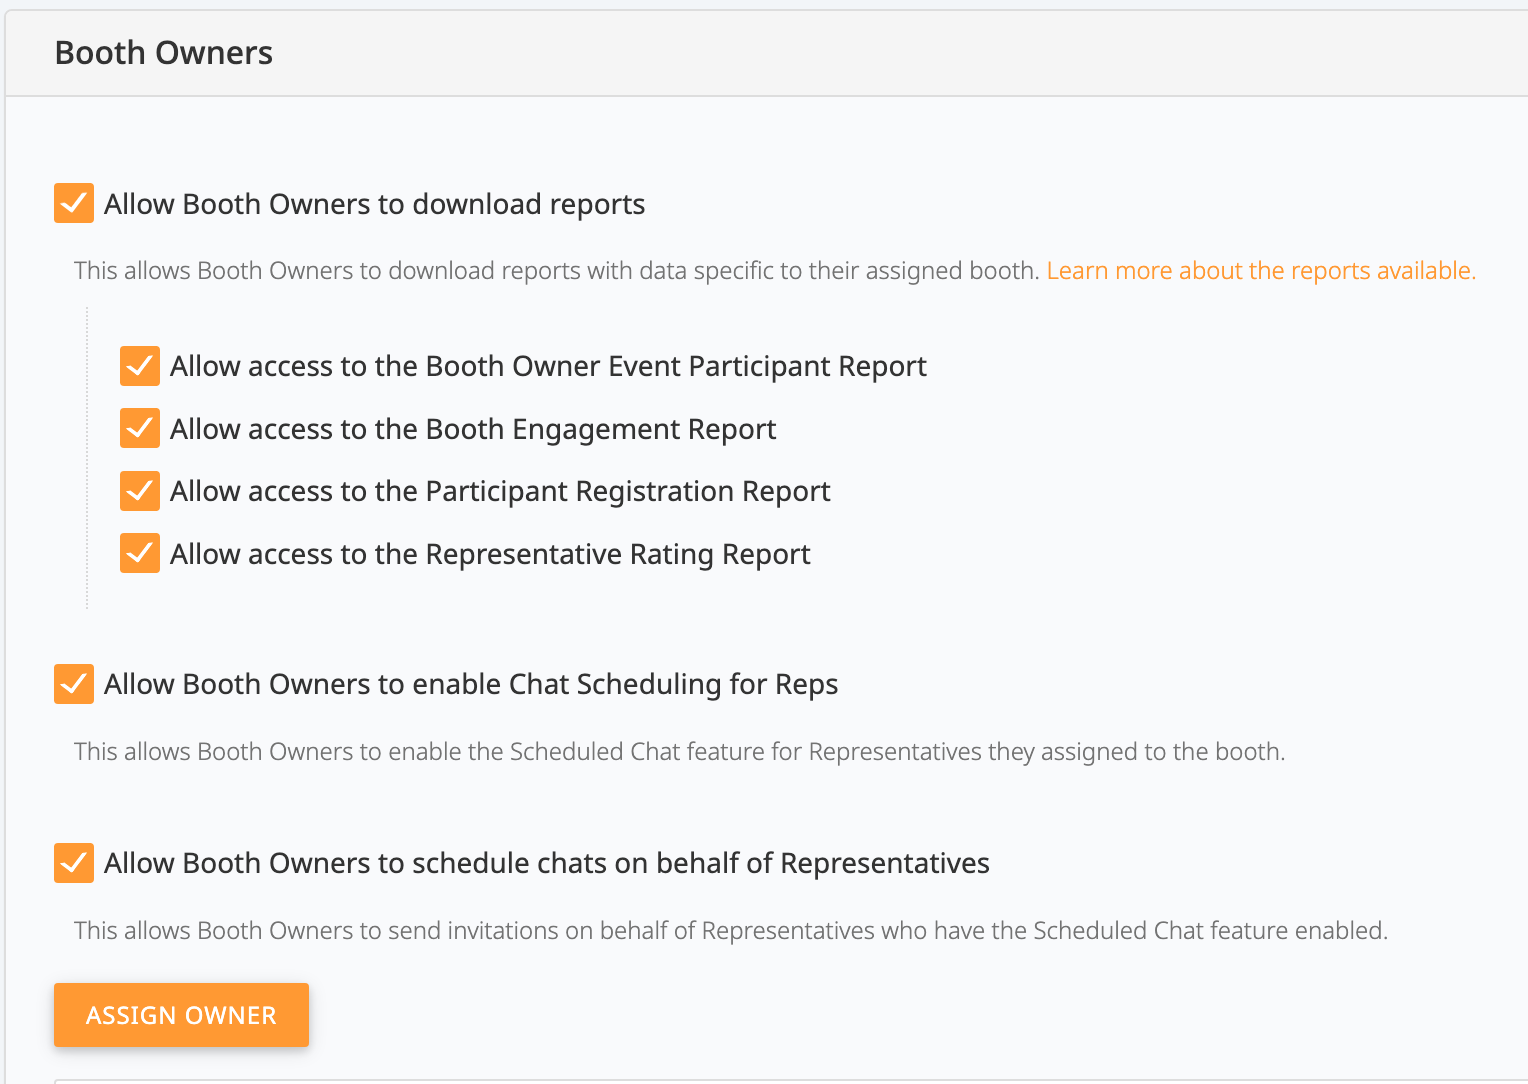Click the 'Booth Owner Event Participant Report' label text
1528x1084 pixels.
(x=548, y=367)
